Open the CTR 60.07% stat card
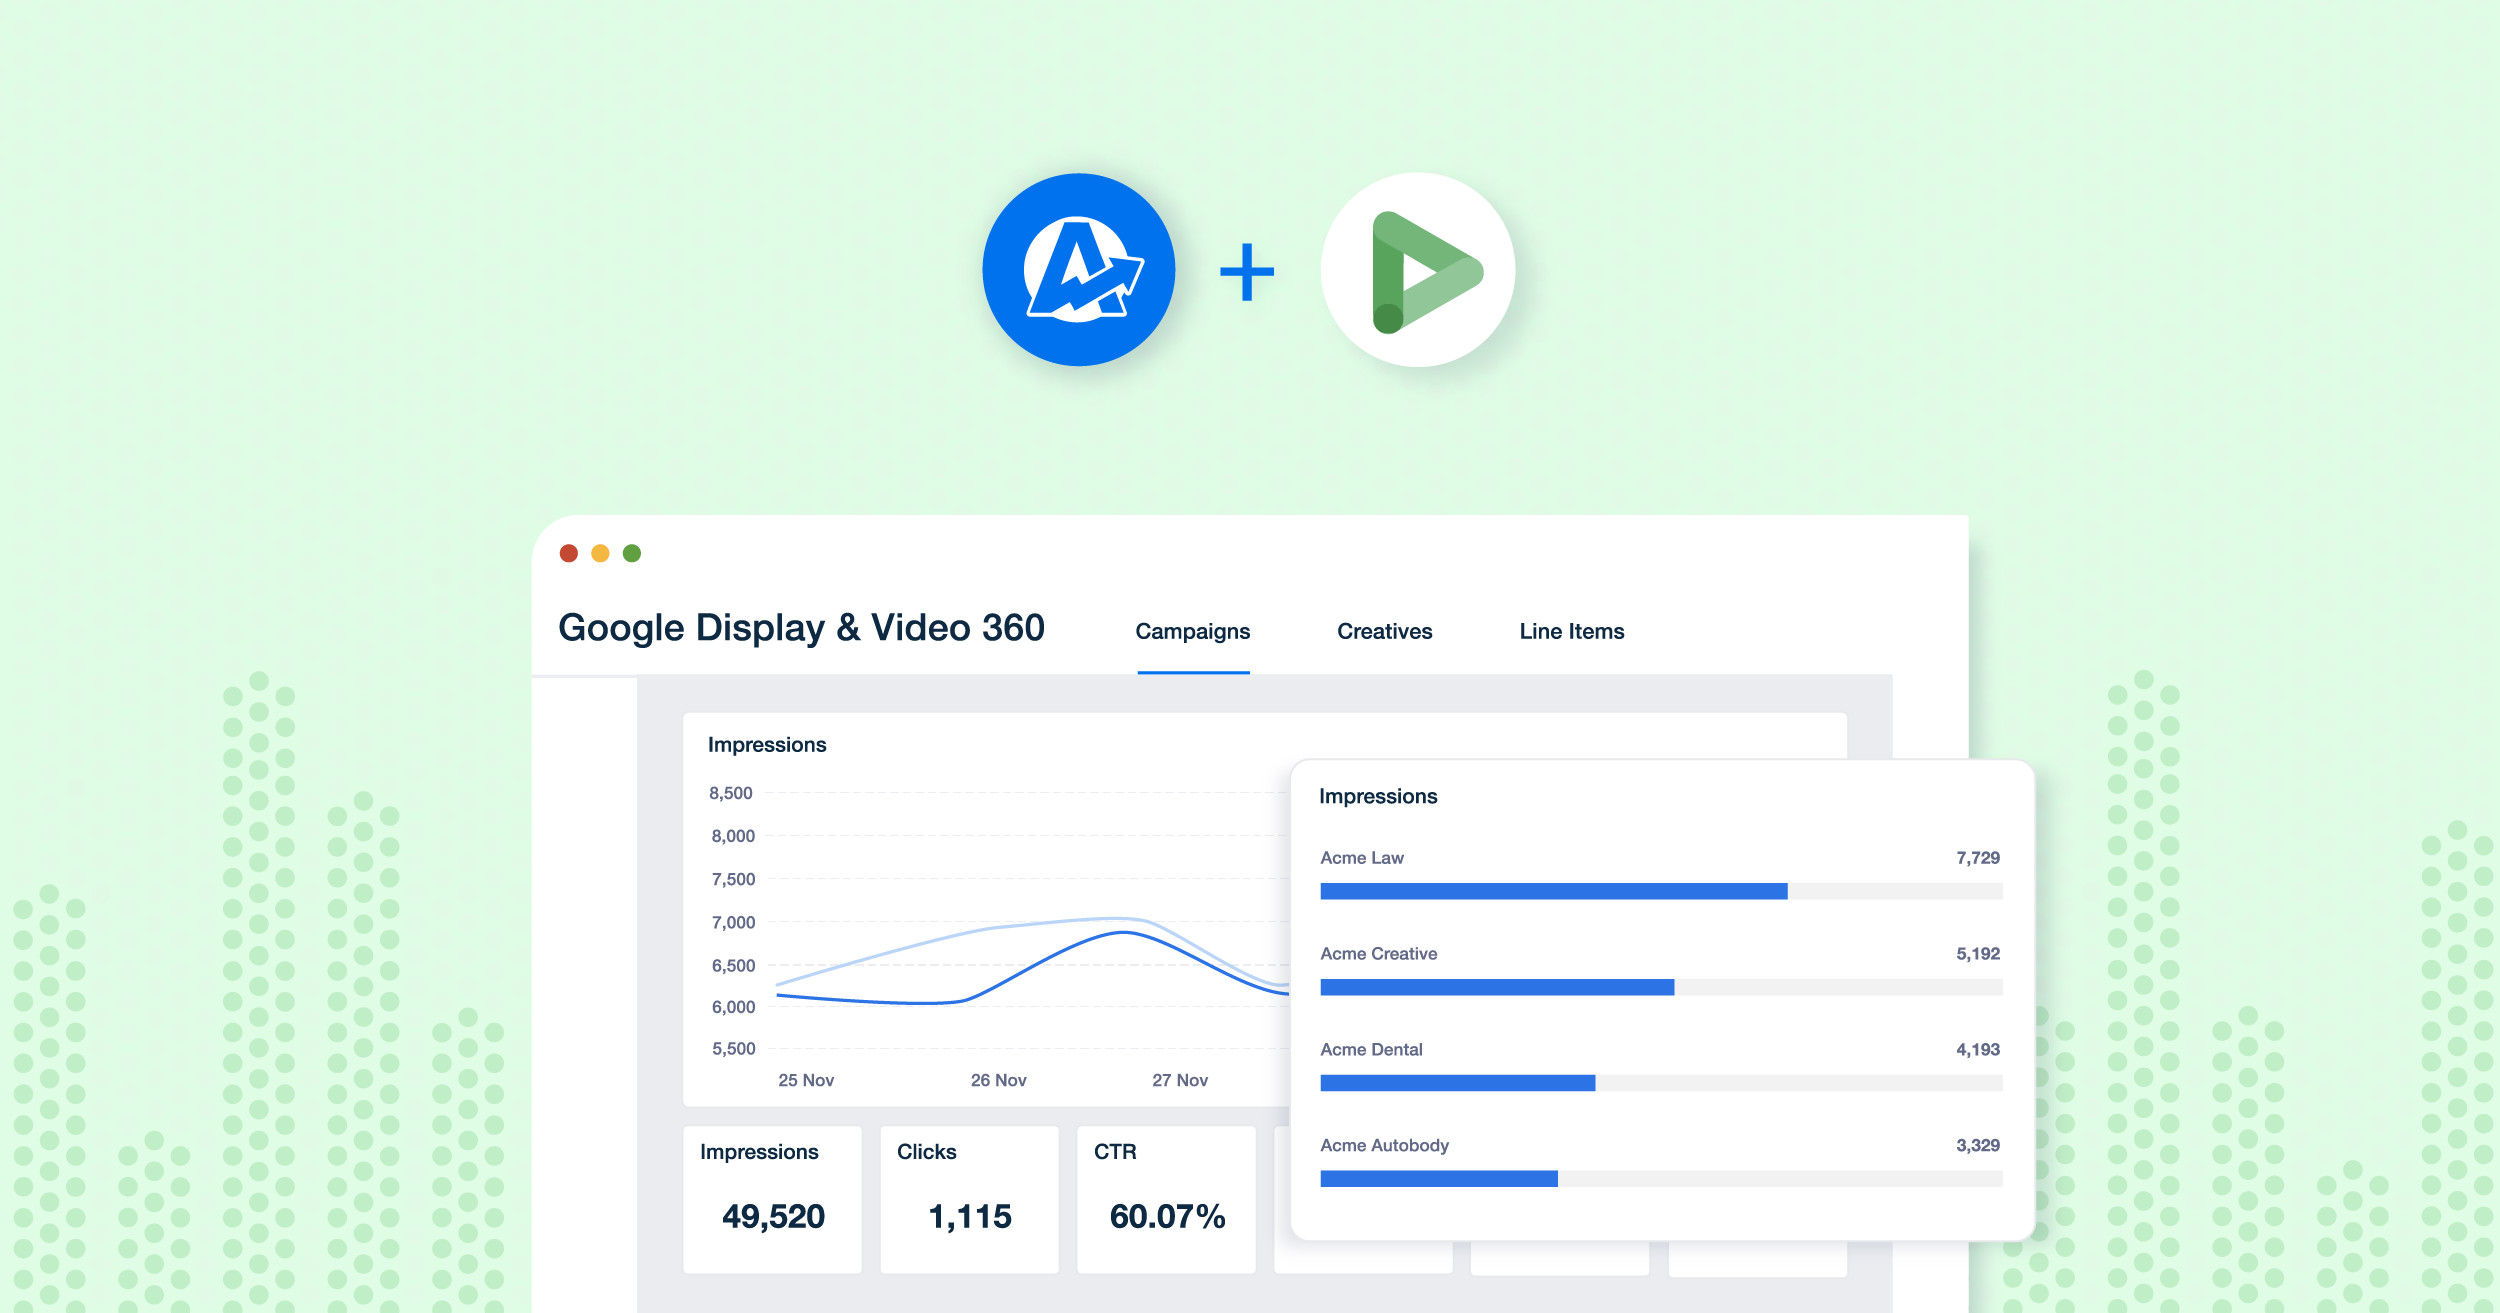 tap(1166, 1200)
